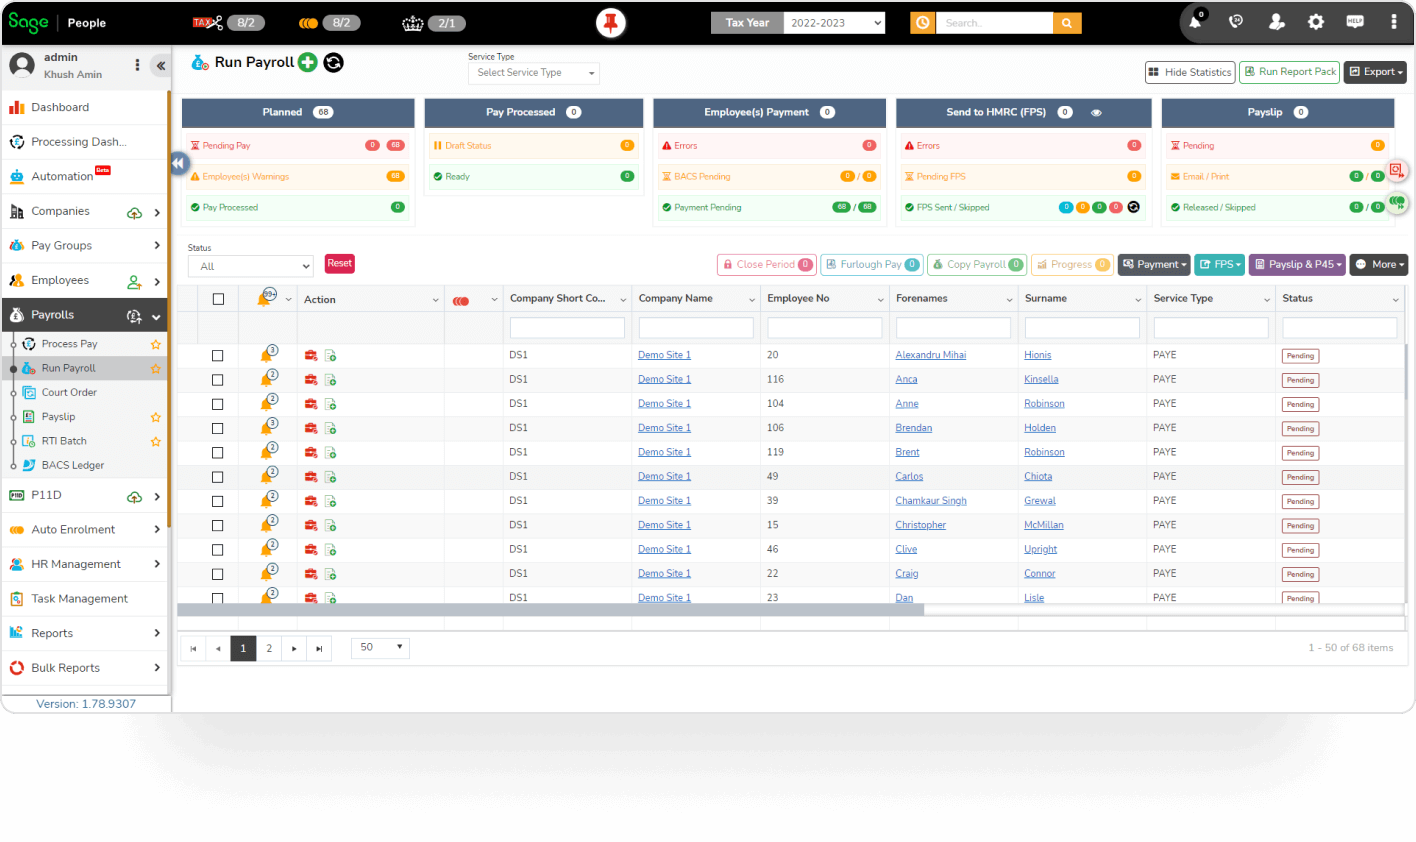Select the checkbox for employee Alexandru Mihai
Image resolution: width=1416 pixels, height=842 pixels.
[x=218, y=355]
